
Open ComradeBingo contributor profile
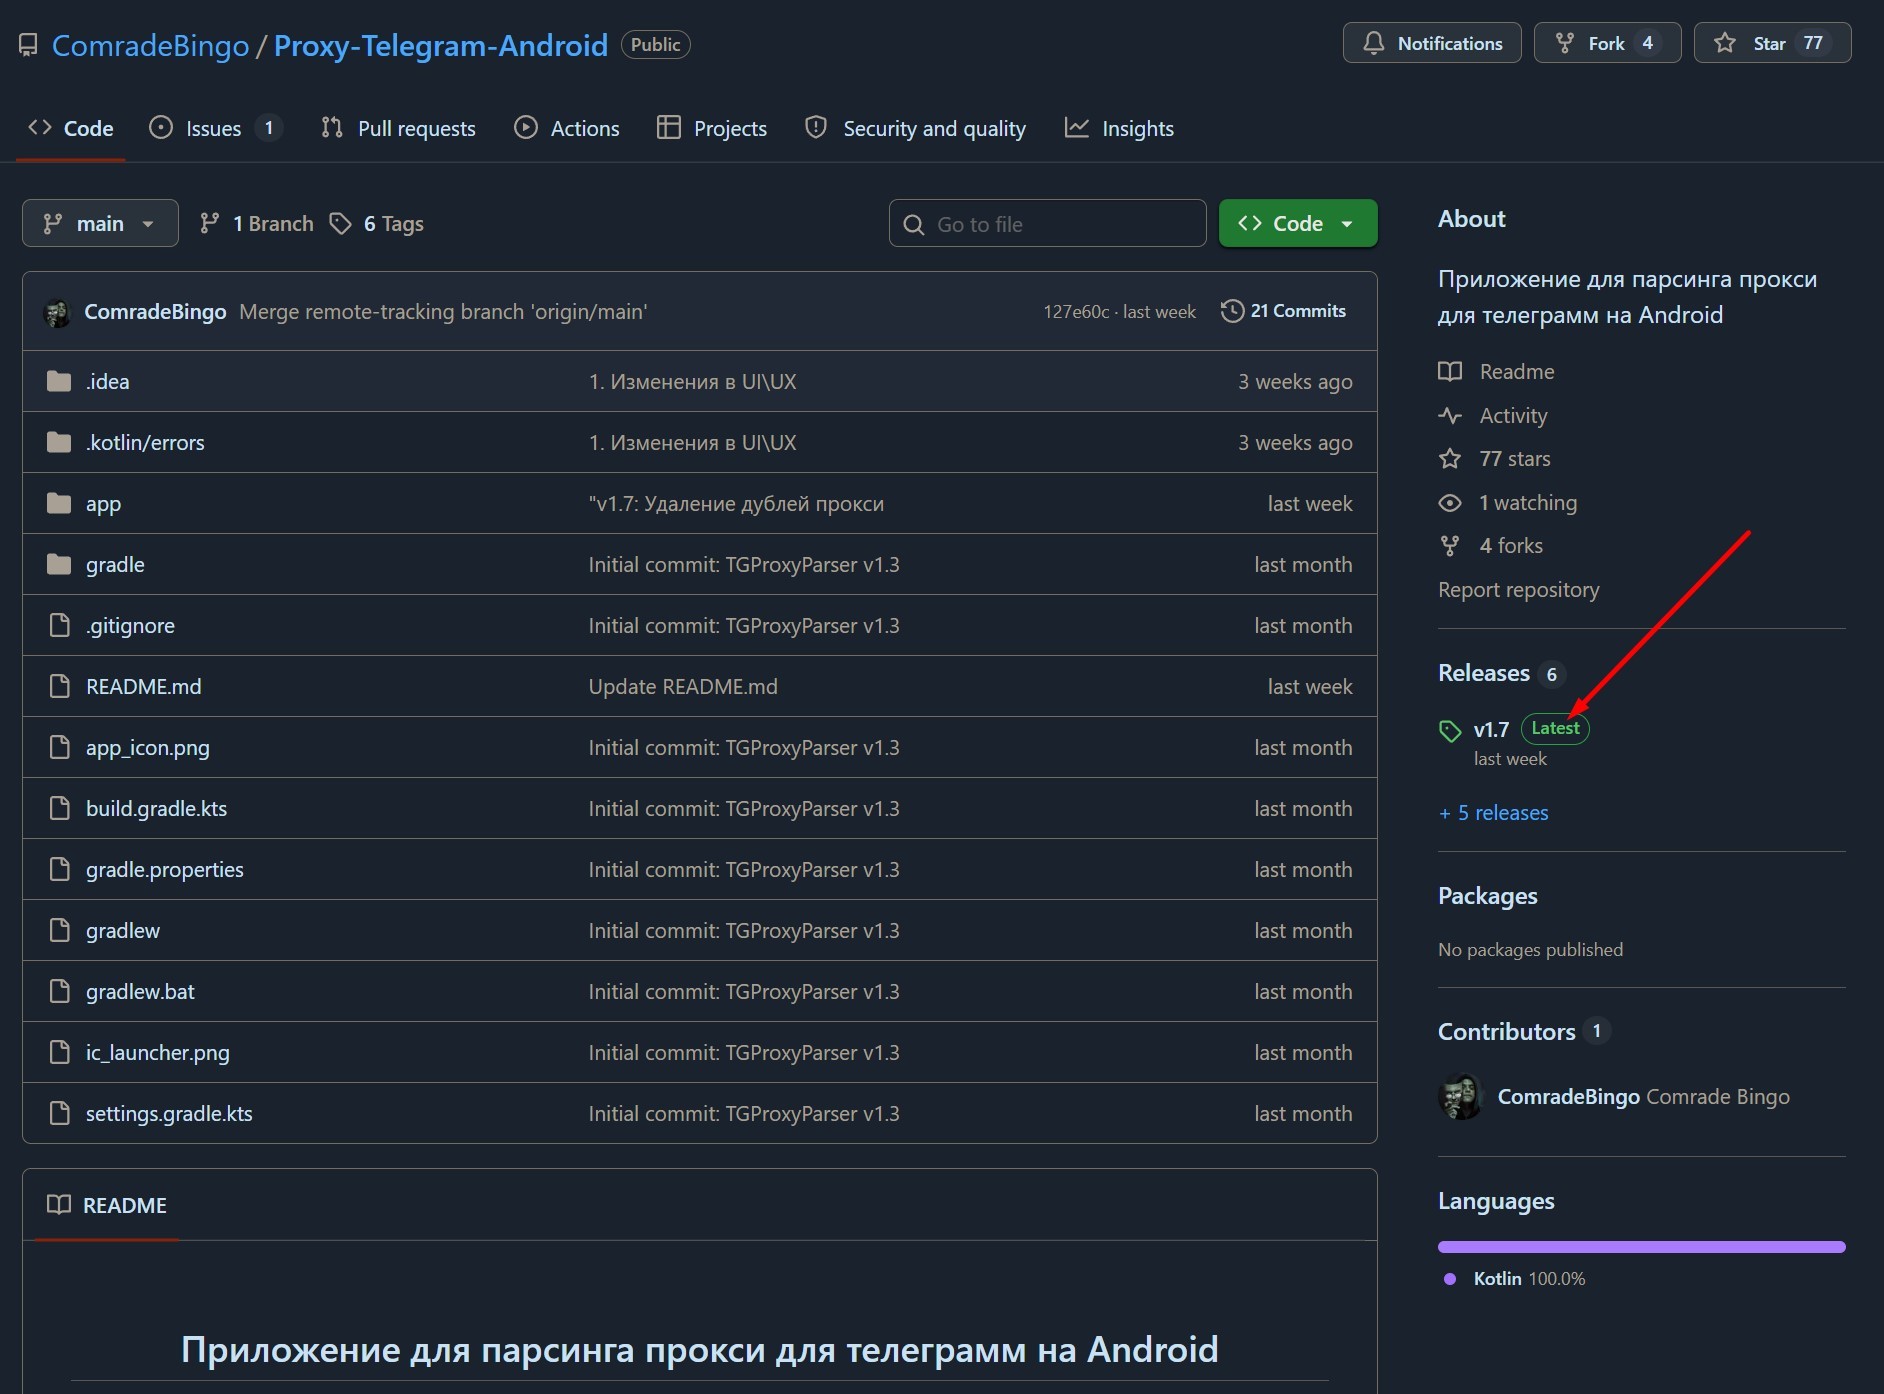click(x=1568, y=1097)
